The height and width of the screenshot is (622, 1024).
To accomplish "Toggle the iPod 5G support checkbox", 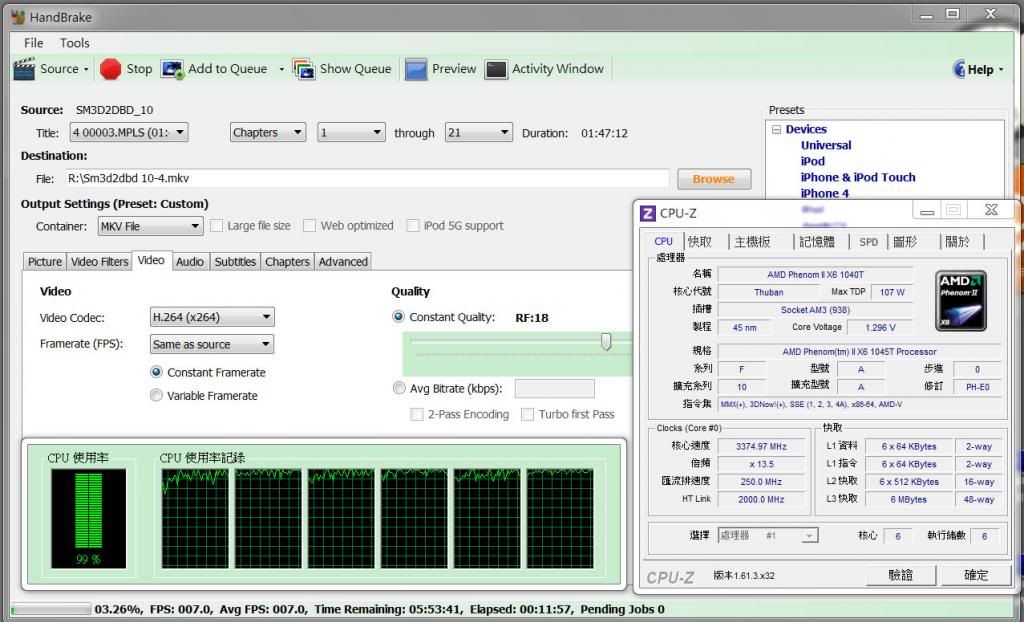I will pyautogui.click(x=413, y=226).
